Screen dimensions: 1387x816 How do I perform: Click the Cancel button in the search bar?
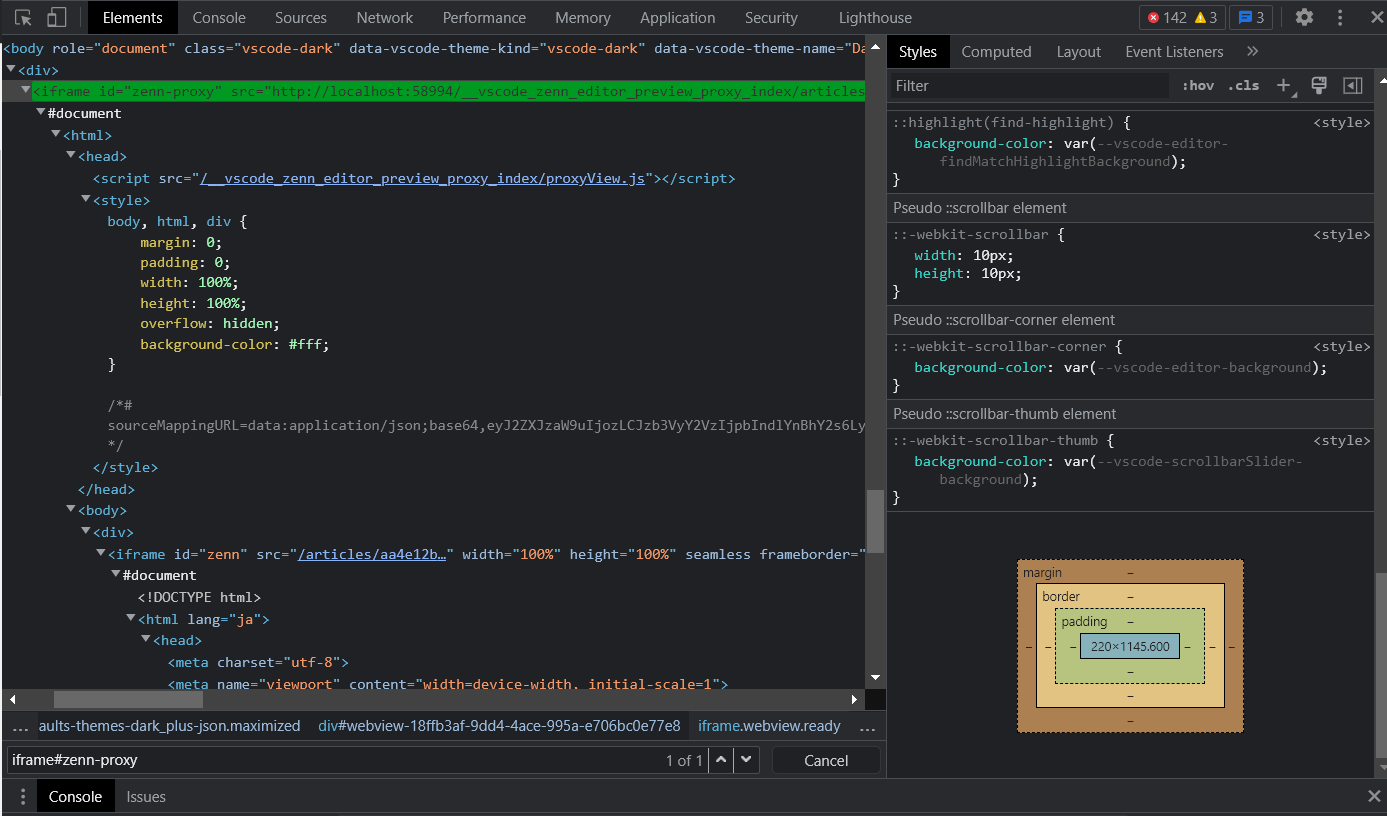[826, 760]
